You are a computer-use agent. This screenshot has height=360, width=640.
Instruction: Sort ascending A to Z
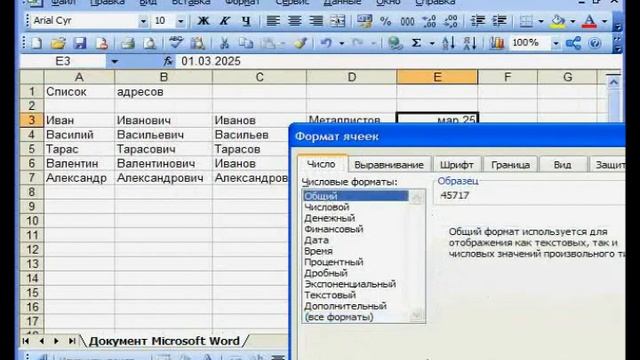pos(448,43)
